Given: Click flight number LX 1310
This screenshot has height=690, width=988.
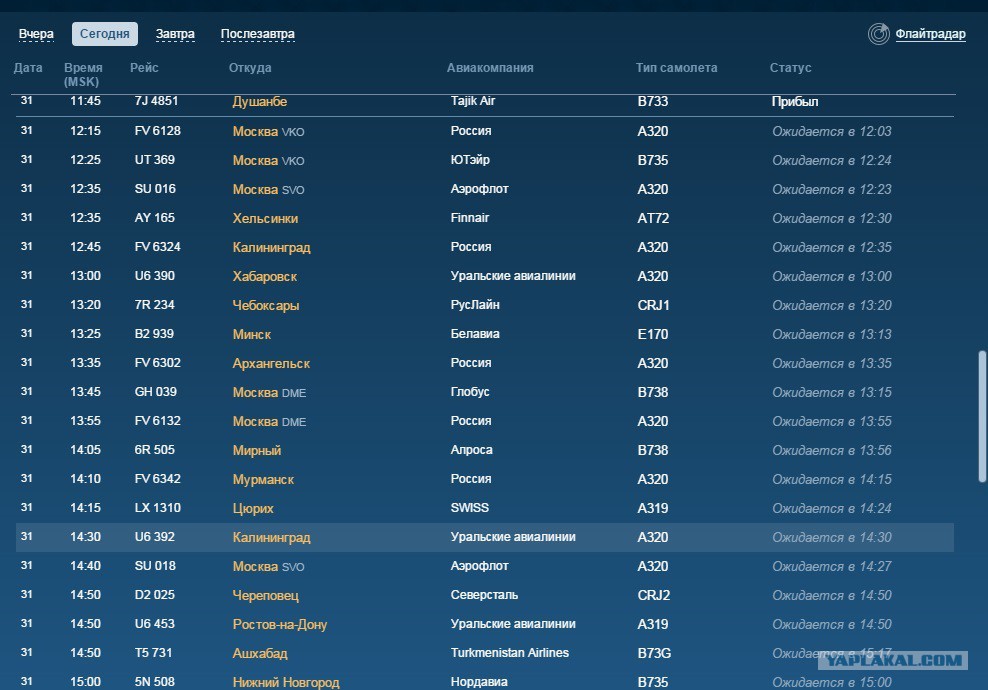Looking at the screenshot, I should [x=158, y=508].
